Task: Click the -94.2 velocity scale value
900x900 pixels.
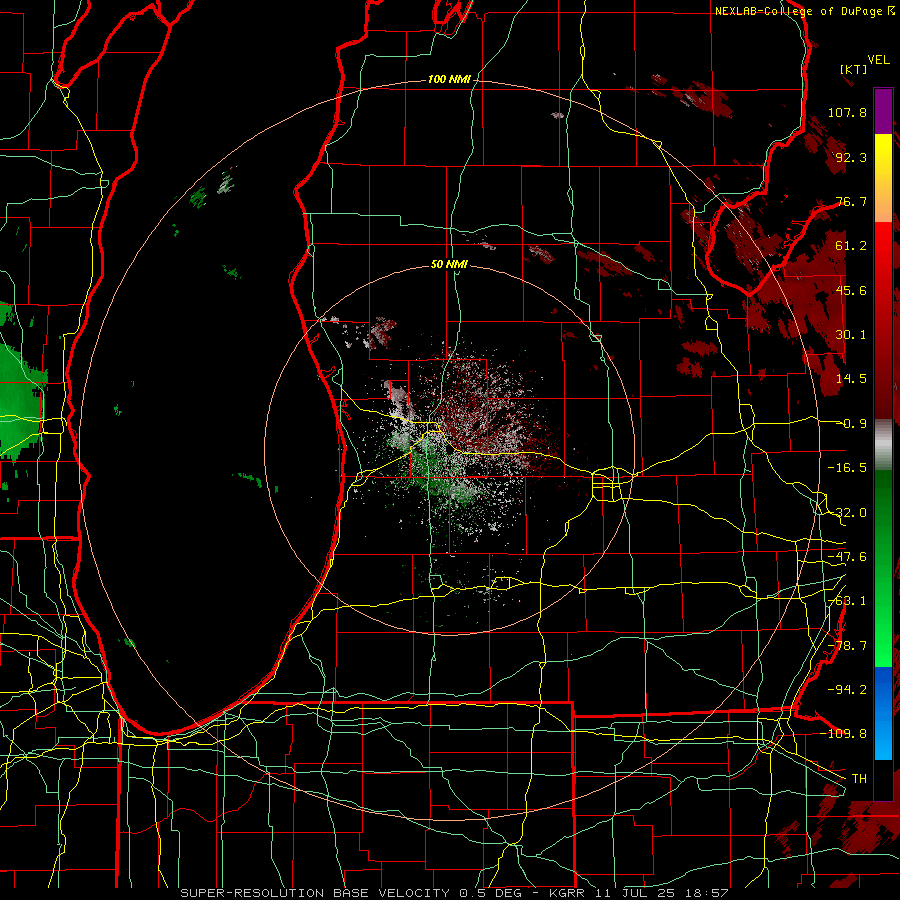Action: coord(847,690)
